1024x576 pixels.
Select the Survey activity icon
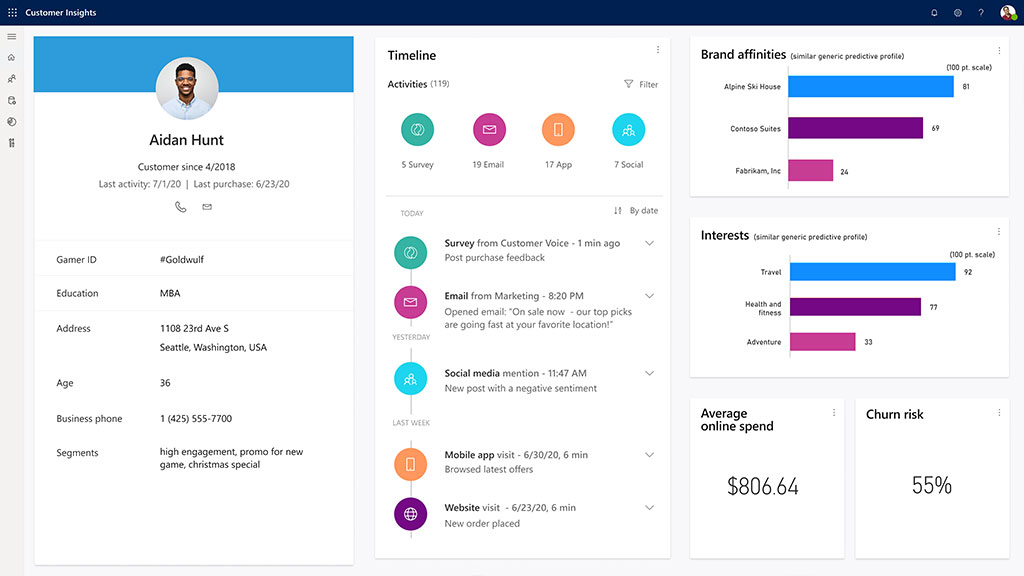(x=417, y=129)
